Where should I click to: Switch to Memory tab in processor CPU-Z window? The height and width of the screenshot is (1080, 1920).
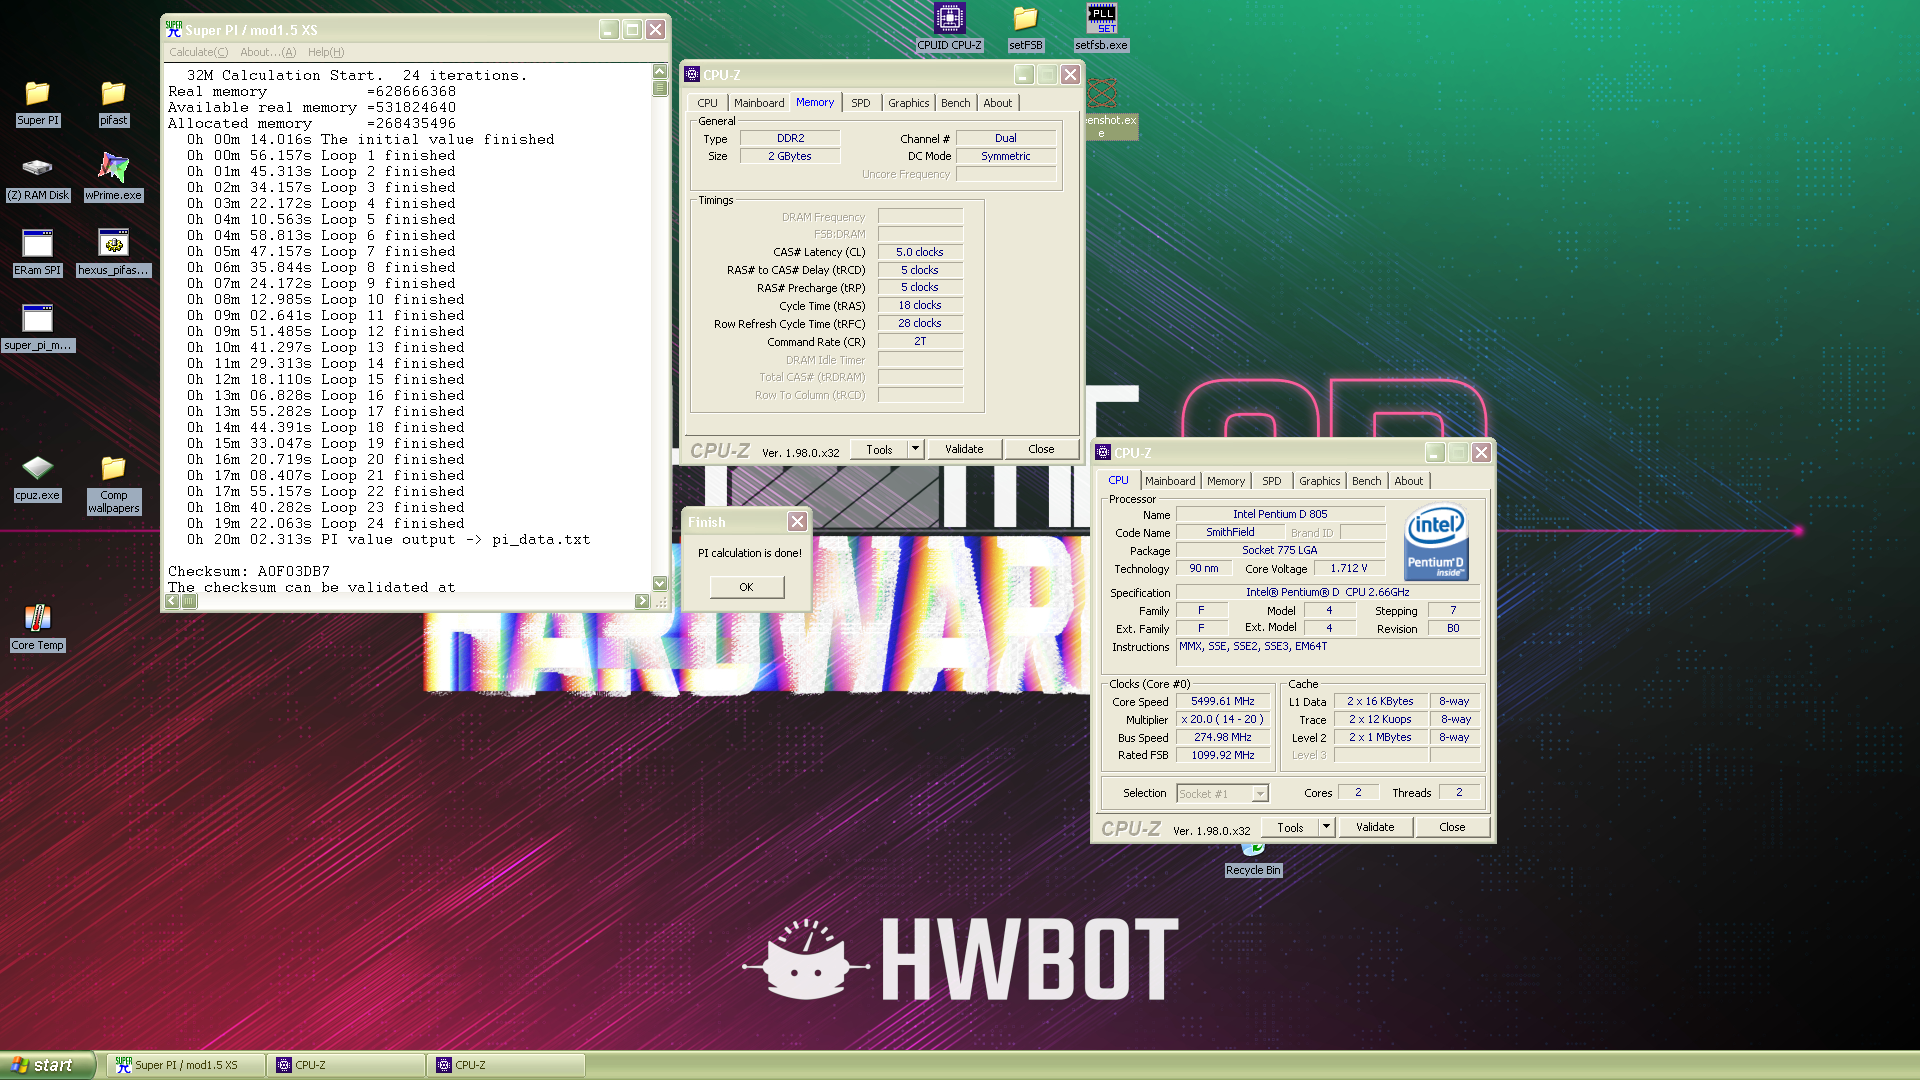[1225, 481]
